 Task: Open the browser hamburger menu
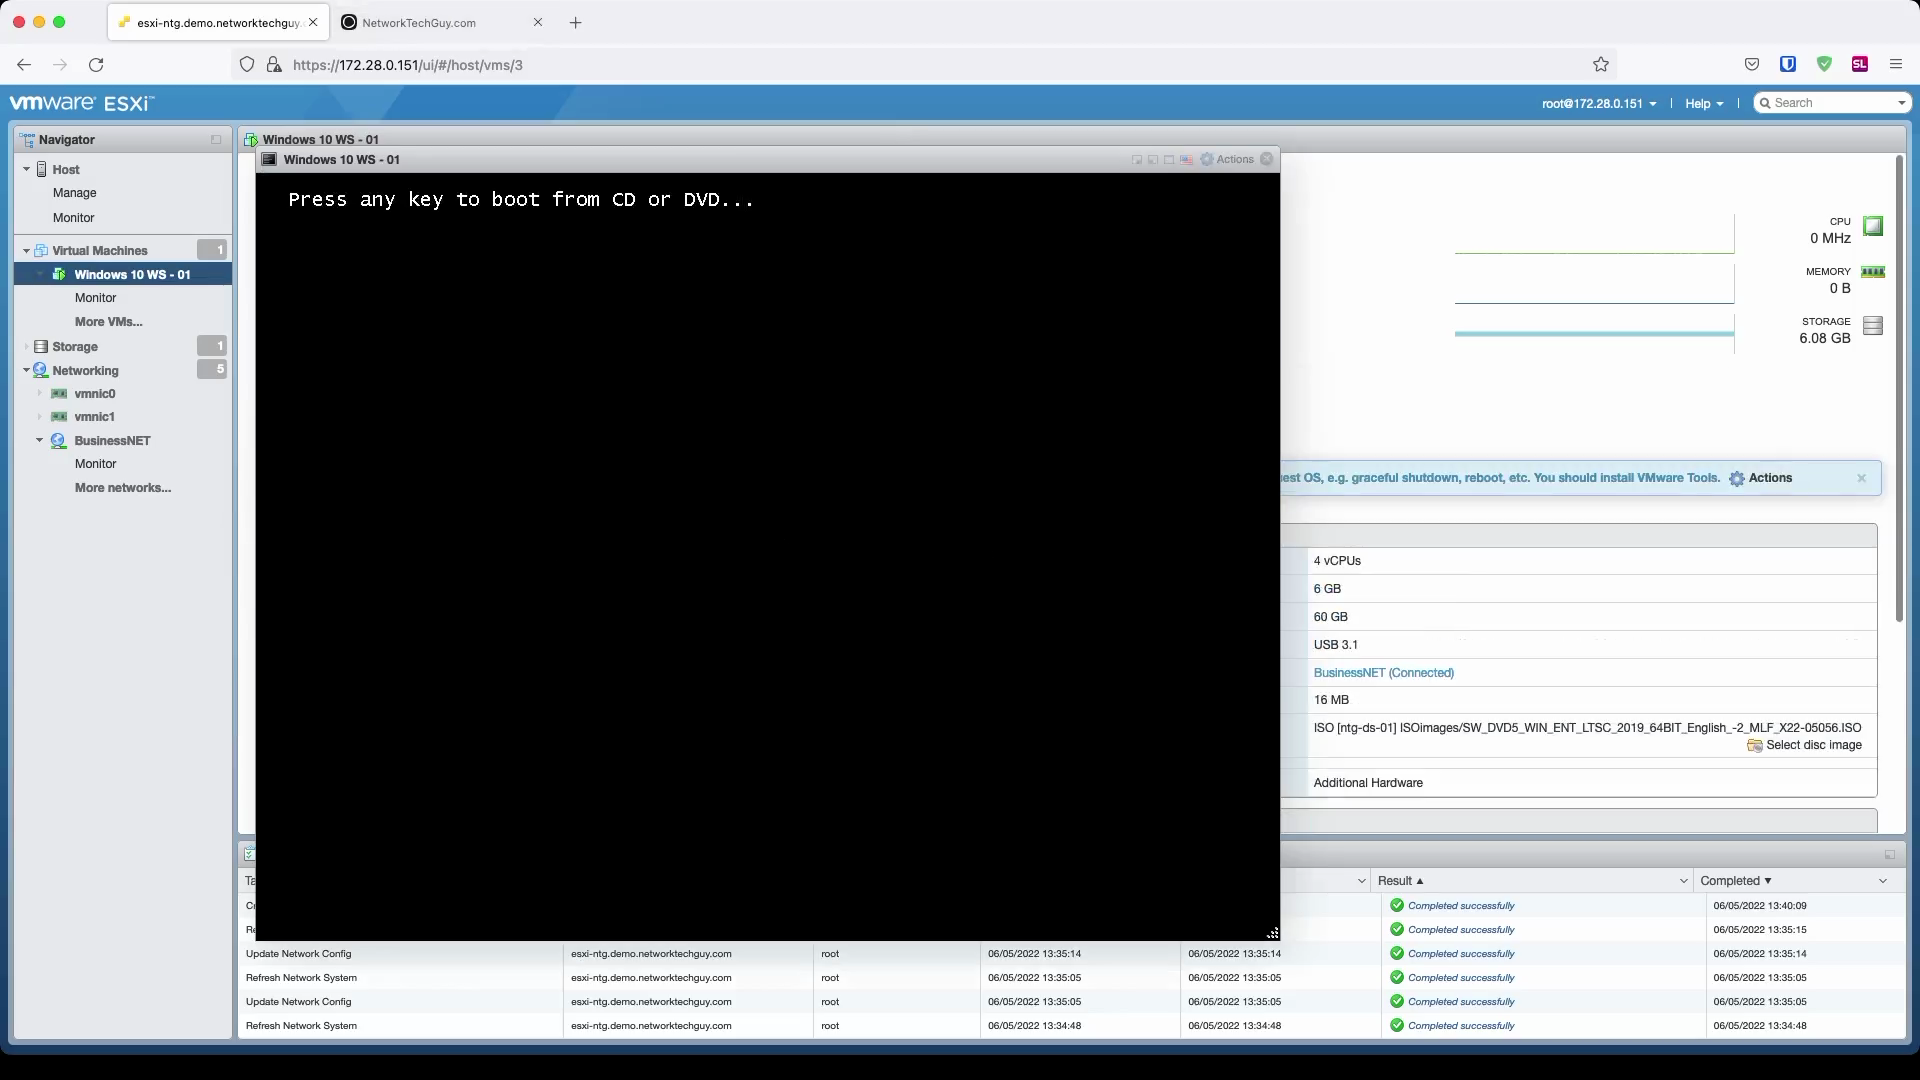coord(1896,65)
